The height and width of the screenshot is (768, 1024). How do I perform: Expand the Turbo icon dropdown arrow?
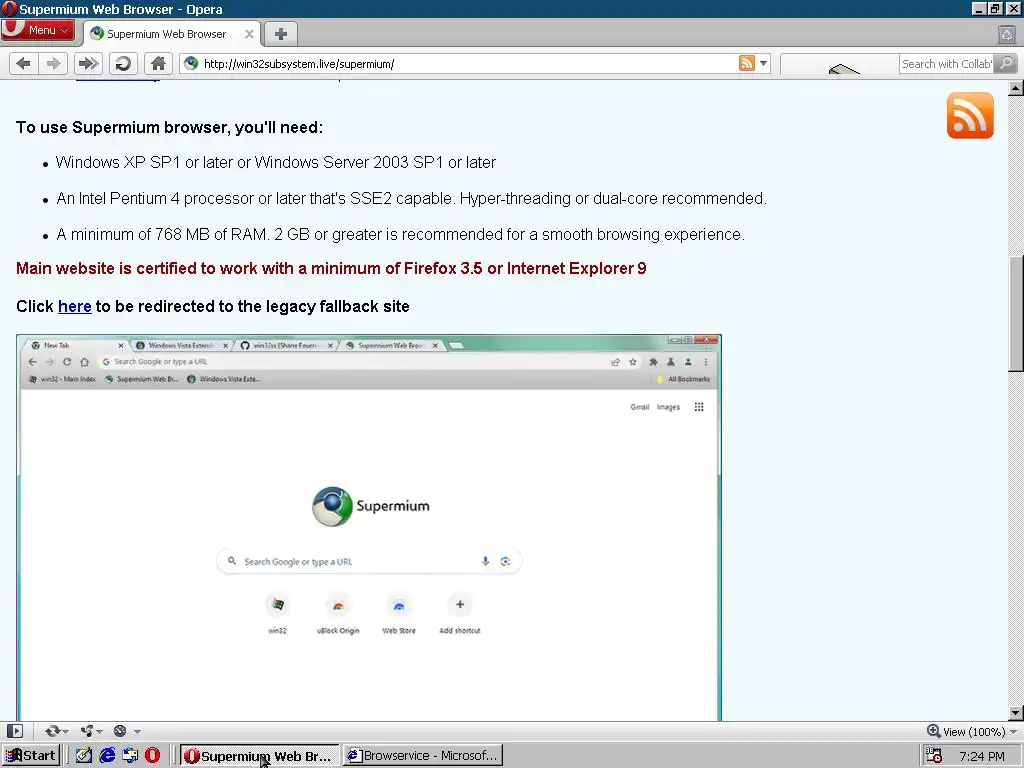[137, 731]
